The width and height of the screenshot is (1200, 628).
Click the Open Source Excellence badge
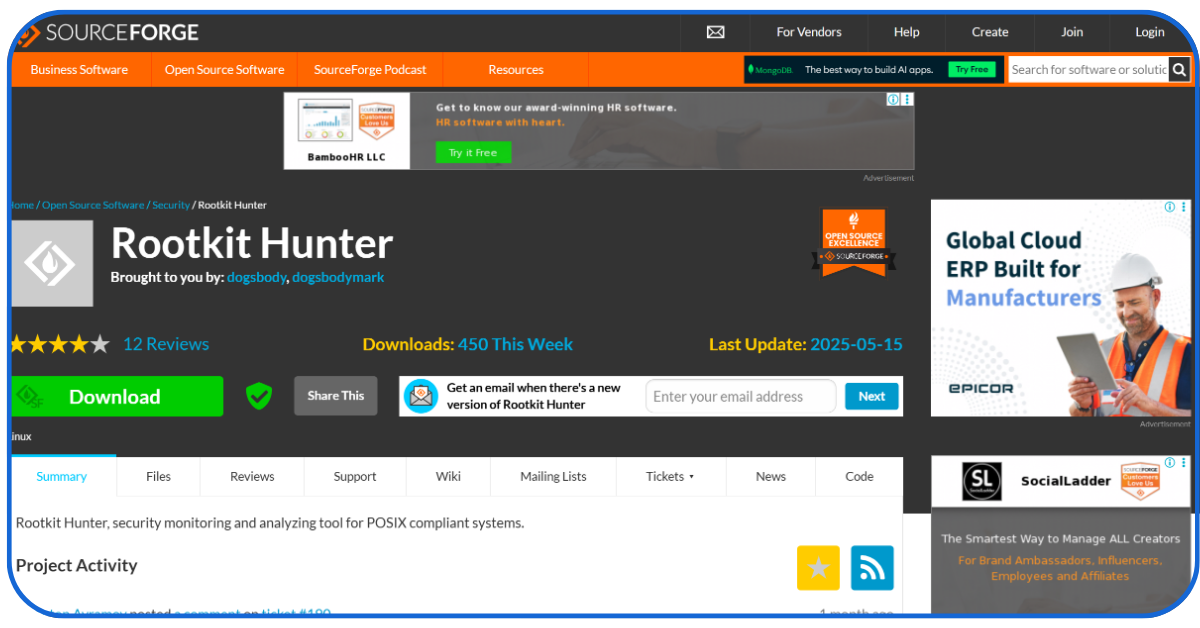(x=853, y=243)
